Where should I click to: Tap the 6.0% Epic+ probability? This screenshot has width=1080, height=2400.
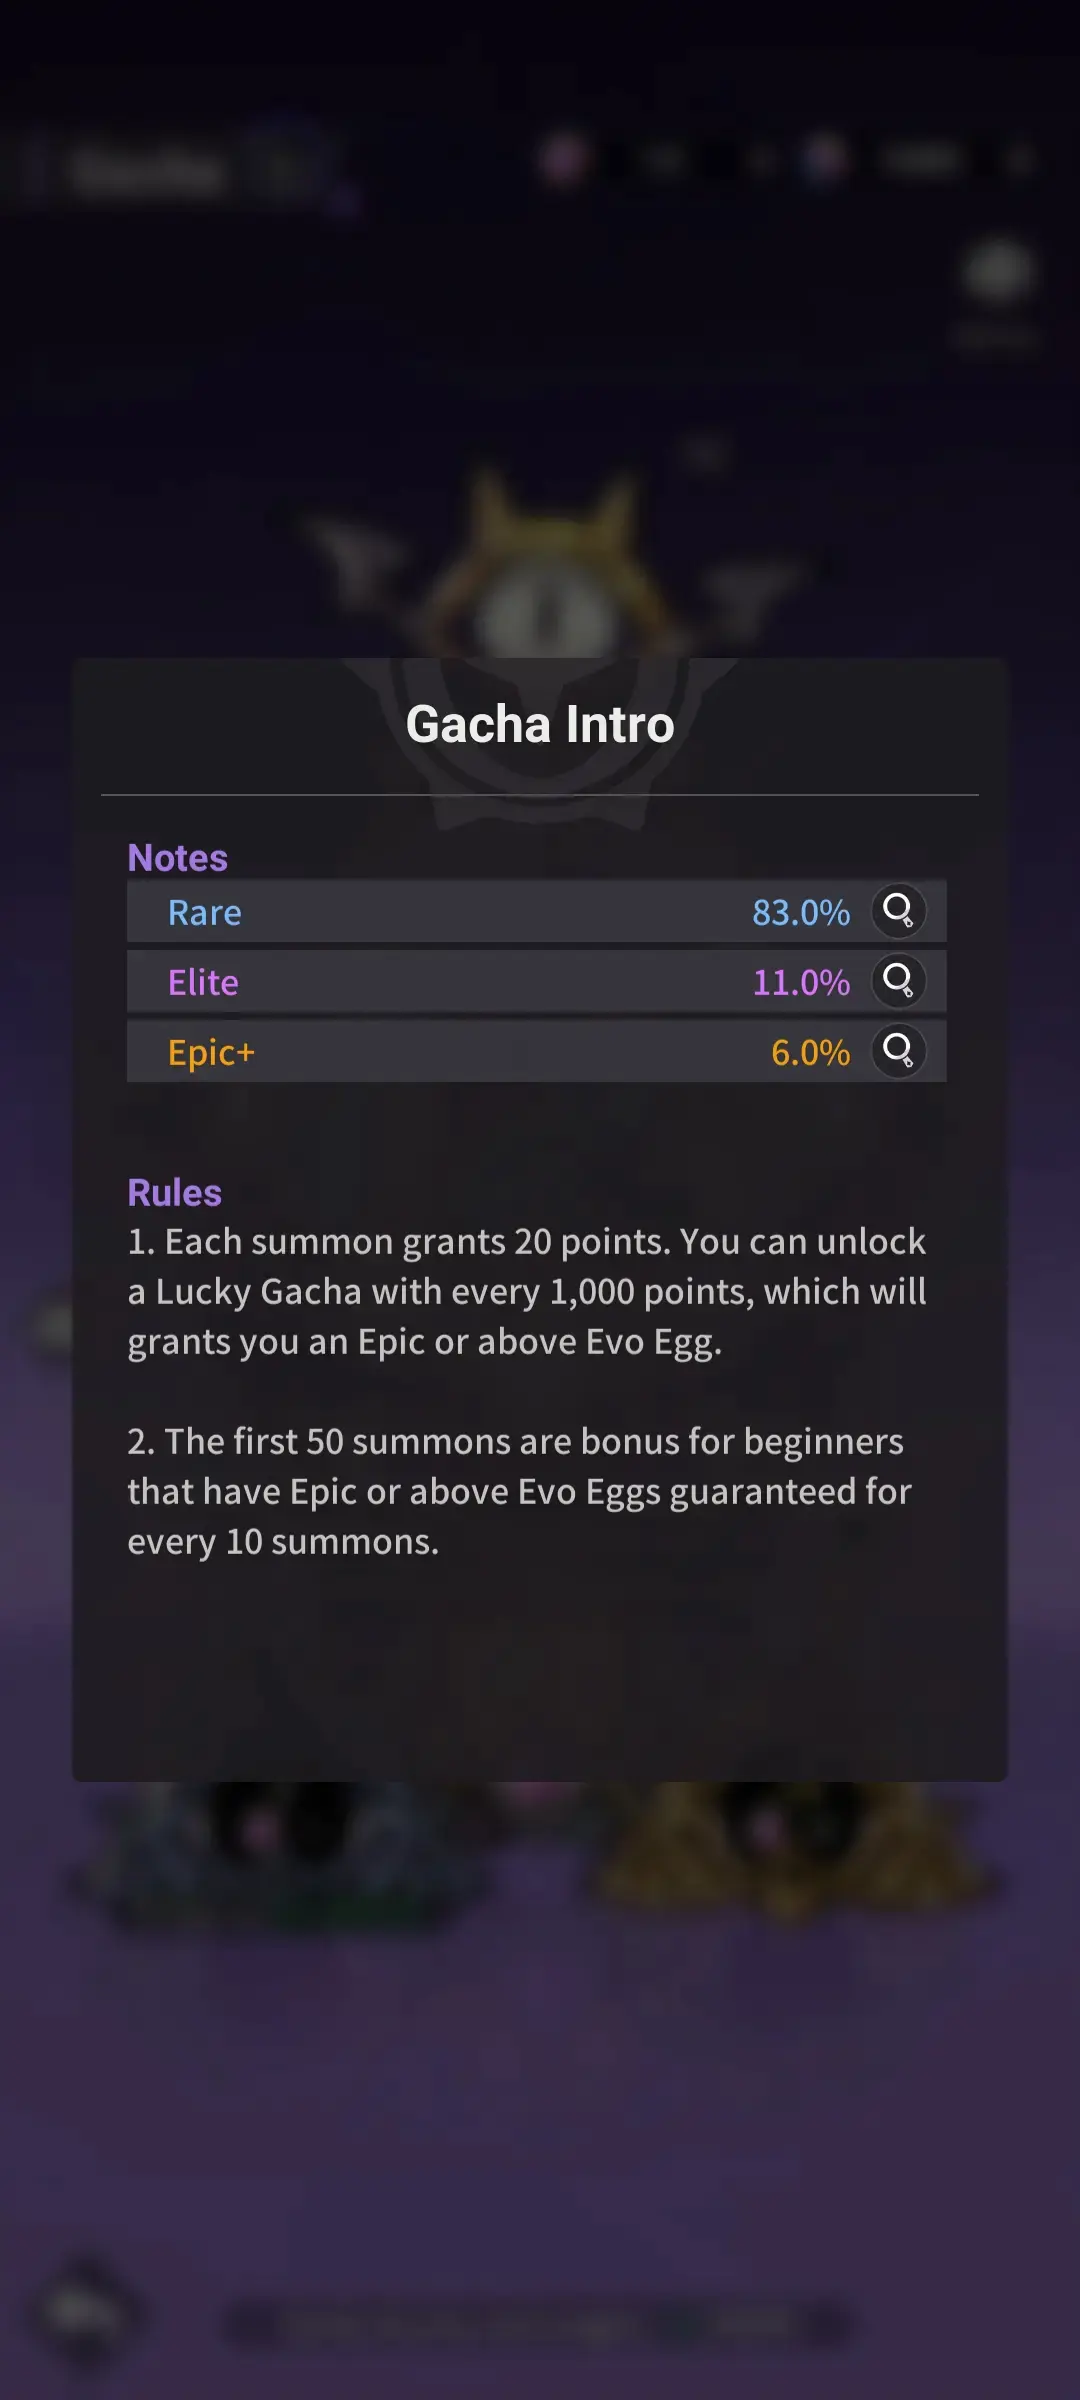(810, 1053)
